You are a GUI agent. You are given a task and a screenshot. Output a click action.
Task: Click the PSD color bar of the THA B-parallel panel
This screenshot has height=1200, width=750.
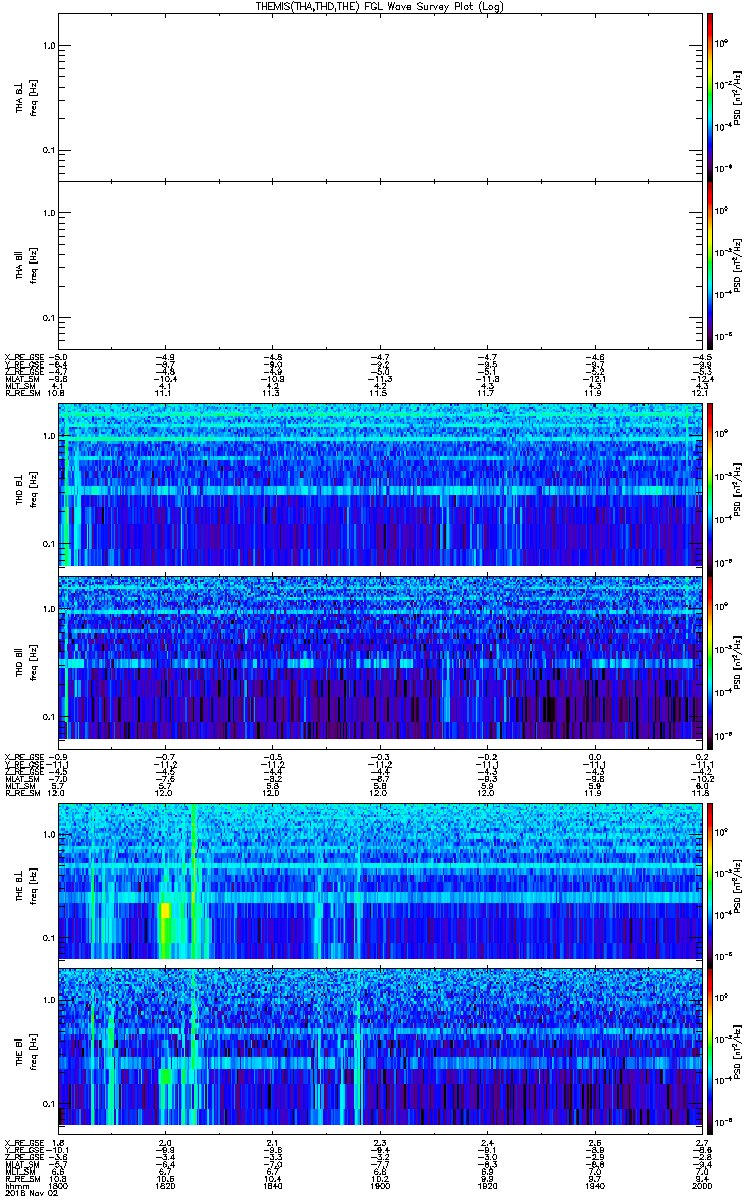tap(709, 264)
